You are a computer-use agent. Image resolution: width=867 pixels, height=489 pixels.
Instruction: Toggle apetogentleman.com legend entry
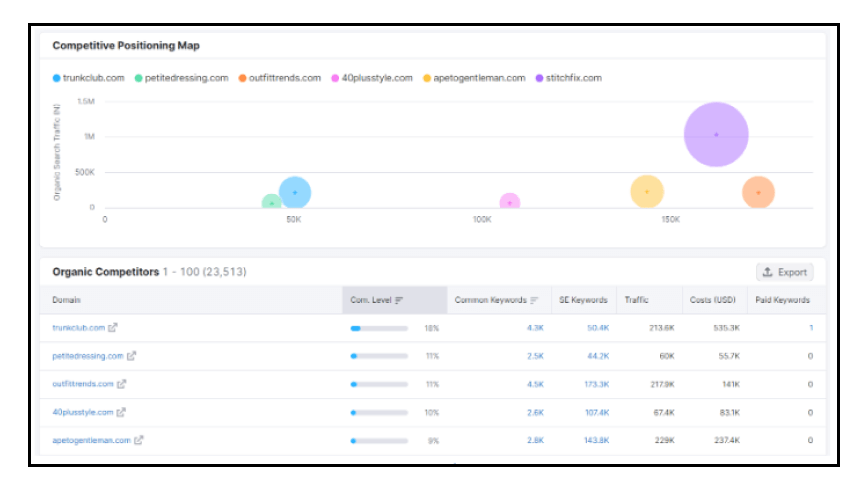[474, 78]
